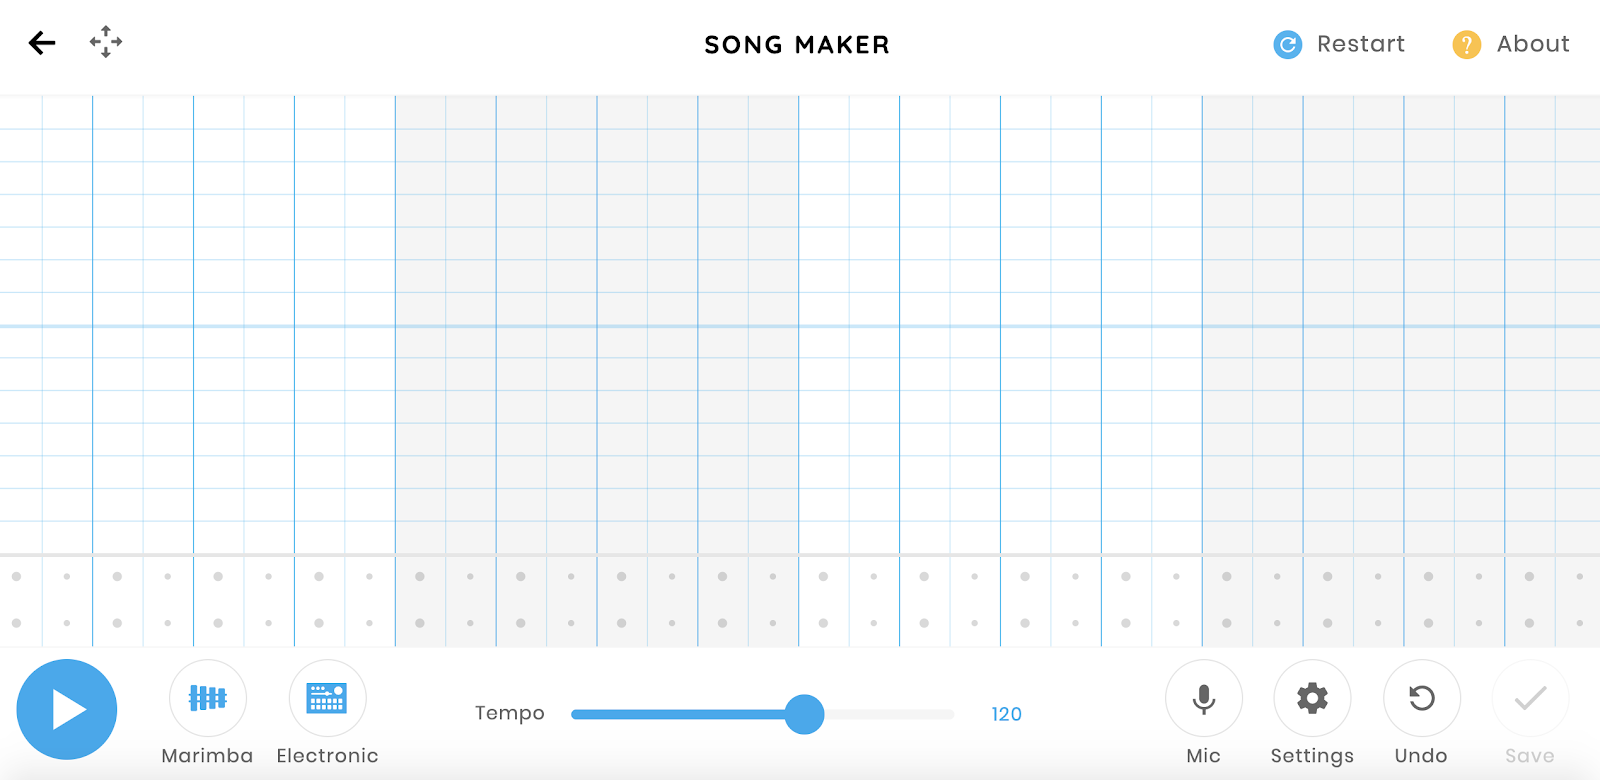Click the Undo icon
The image size is (1600, 780).
[1421, 698]
